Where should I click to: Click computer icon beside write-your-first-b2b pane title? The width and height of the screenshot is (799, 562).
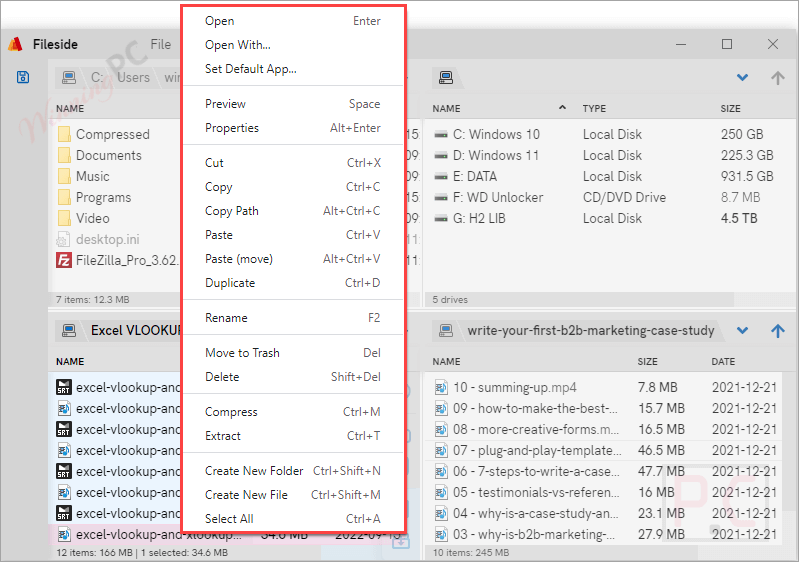[446, 331]
